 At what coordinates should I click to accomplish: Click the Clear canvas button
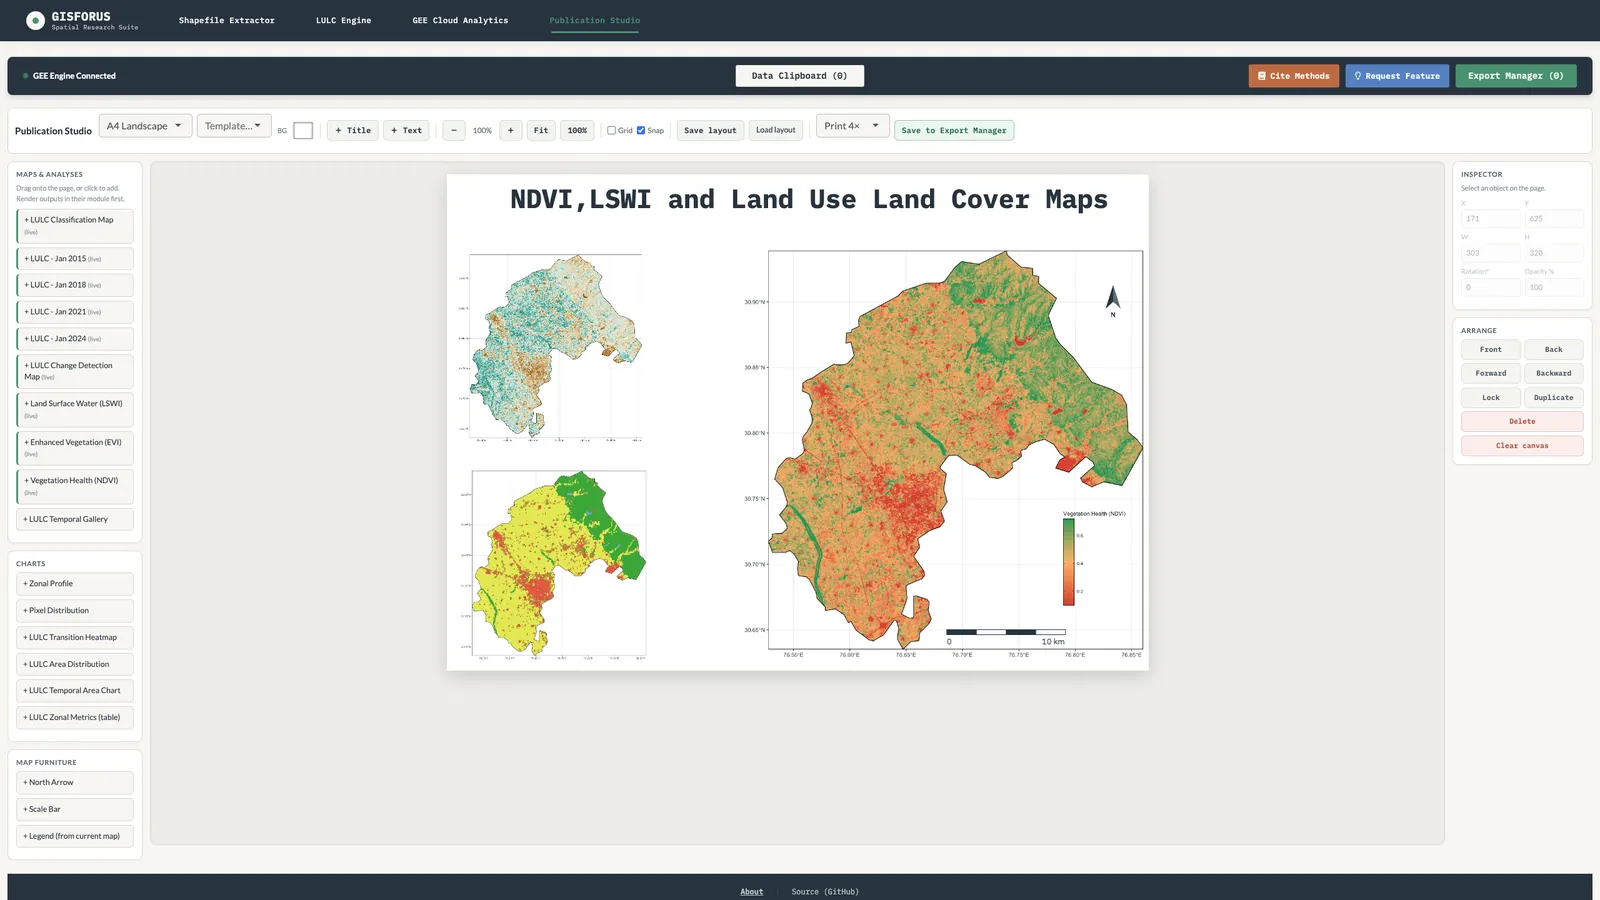pyautogui.click(x=1522, y=445)
